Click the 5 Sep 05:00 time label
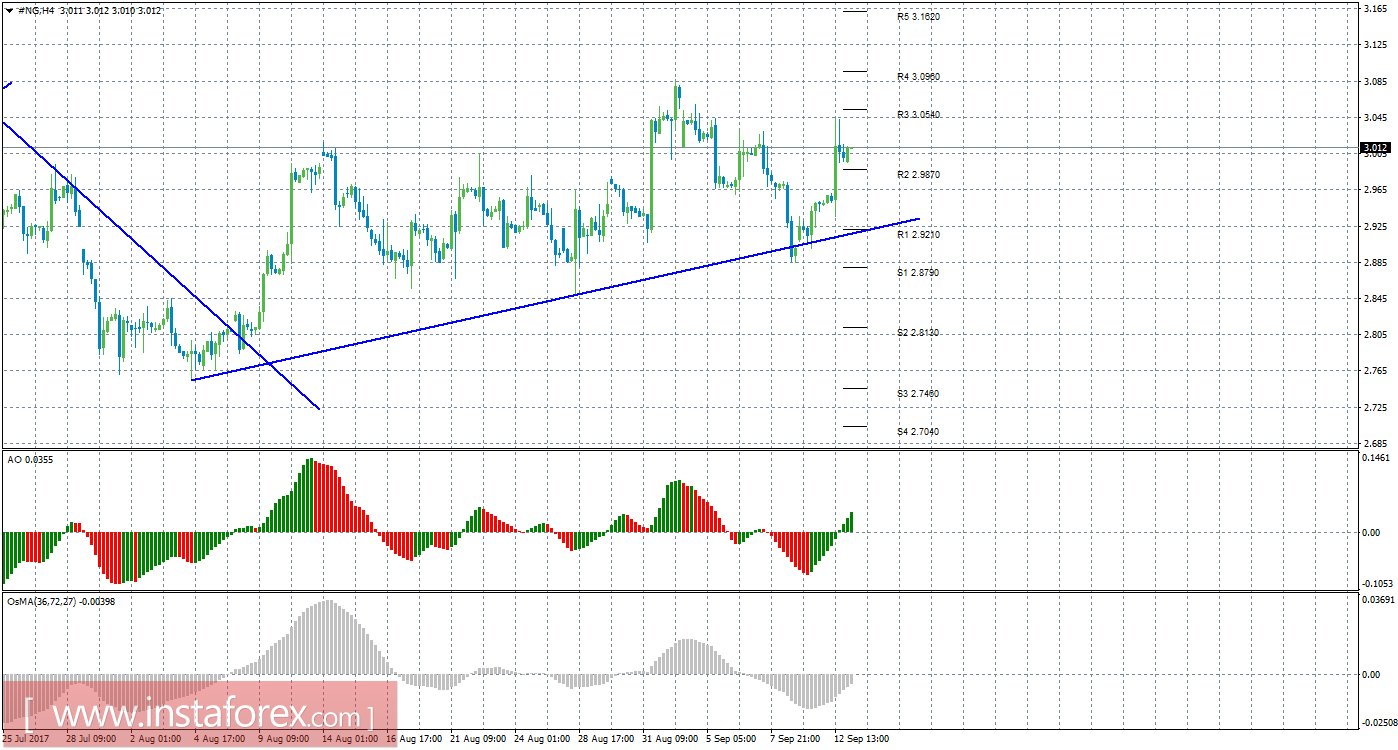 tap(732, 740)
